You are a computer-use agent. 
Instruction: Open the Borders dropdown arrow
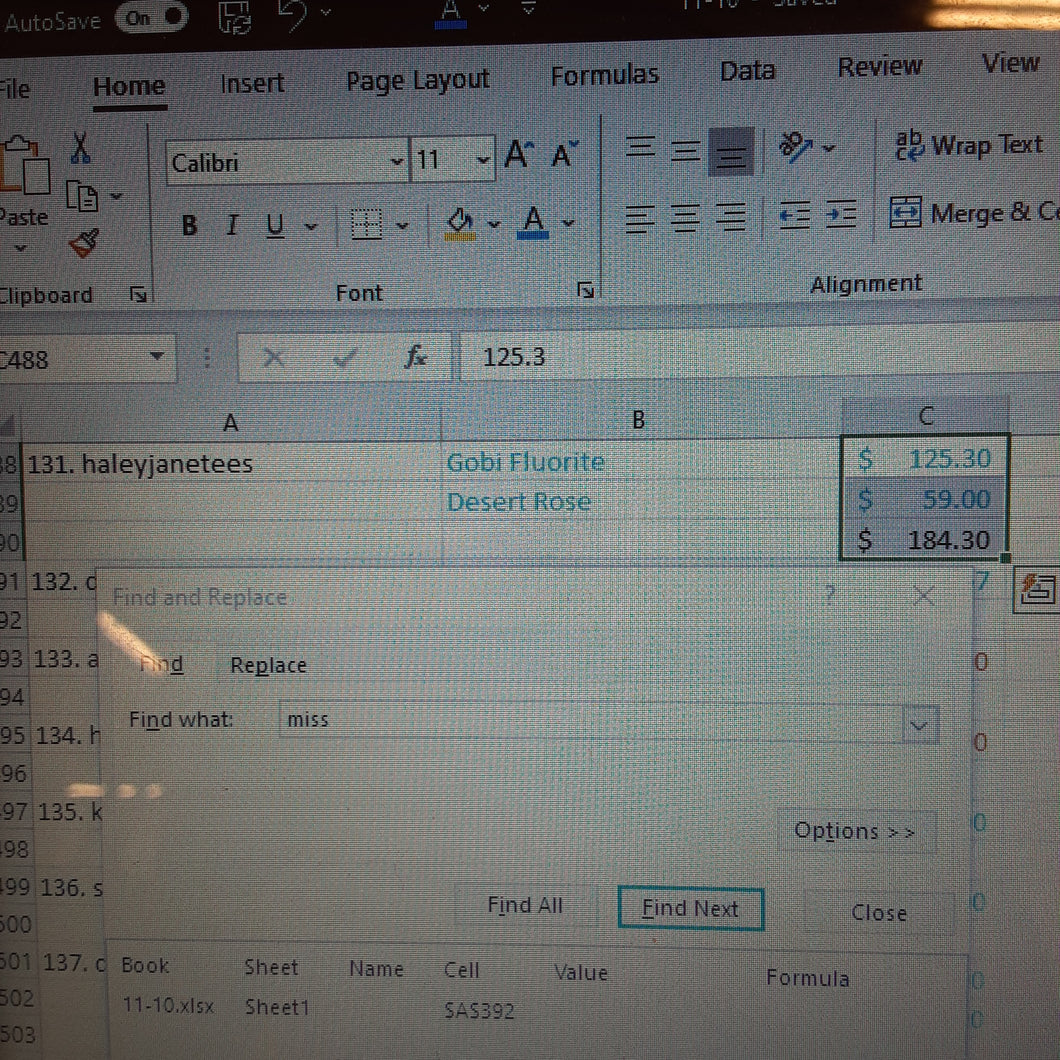pos(402,225)
